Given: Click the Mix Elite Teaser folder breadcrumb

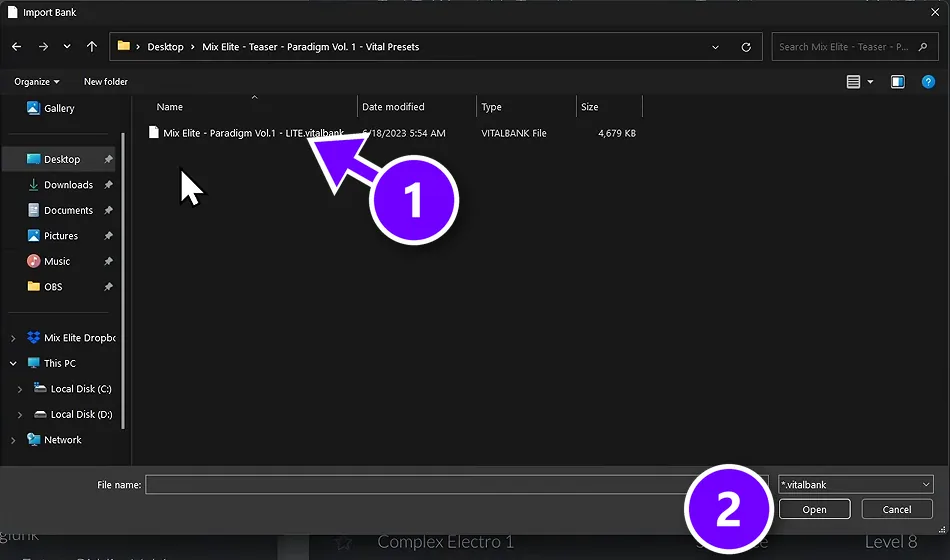Looking at the screenshot, I should tap(310, 47).
